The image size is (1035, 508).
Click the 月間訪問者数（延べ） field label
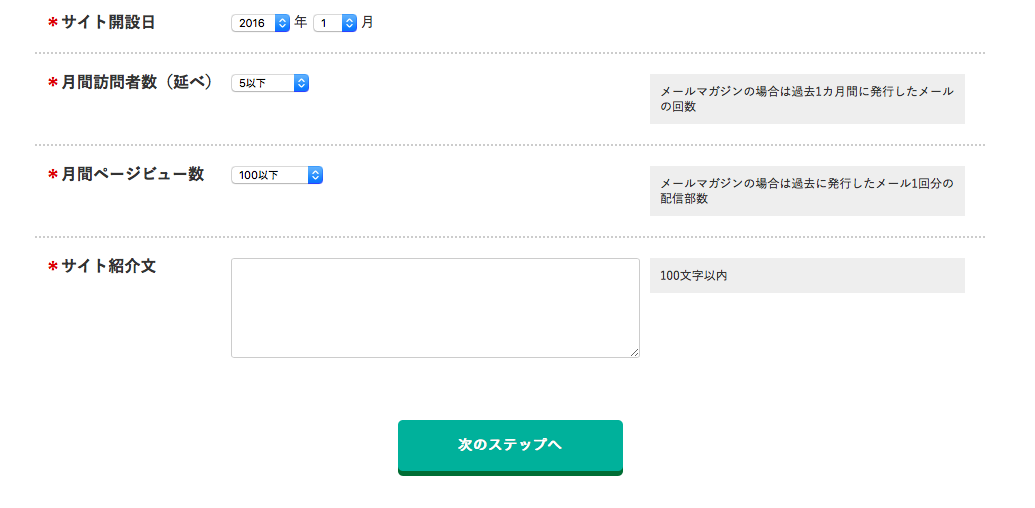[x=138, y=82]
